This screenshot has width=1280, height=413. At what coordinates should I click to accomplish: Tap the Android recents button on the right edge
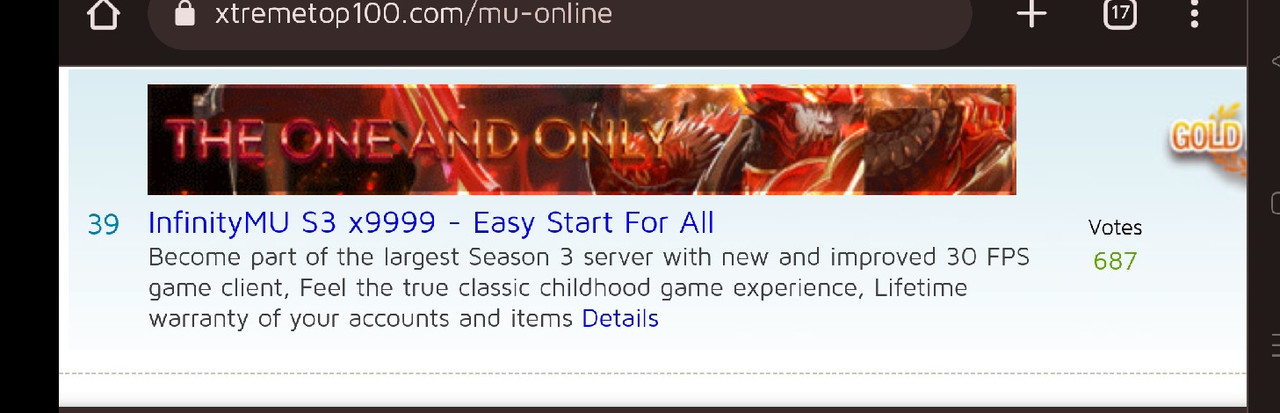pyautogui.click(x=1275, y=345)
